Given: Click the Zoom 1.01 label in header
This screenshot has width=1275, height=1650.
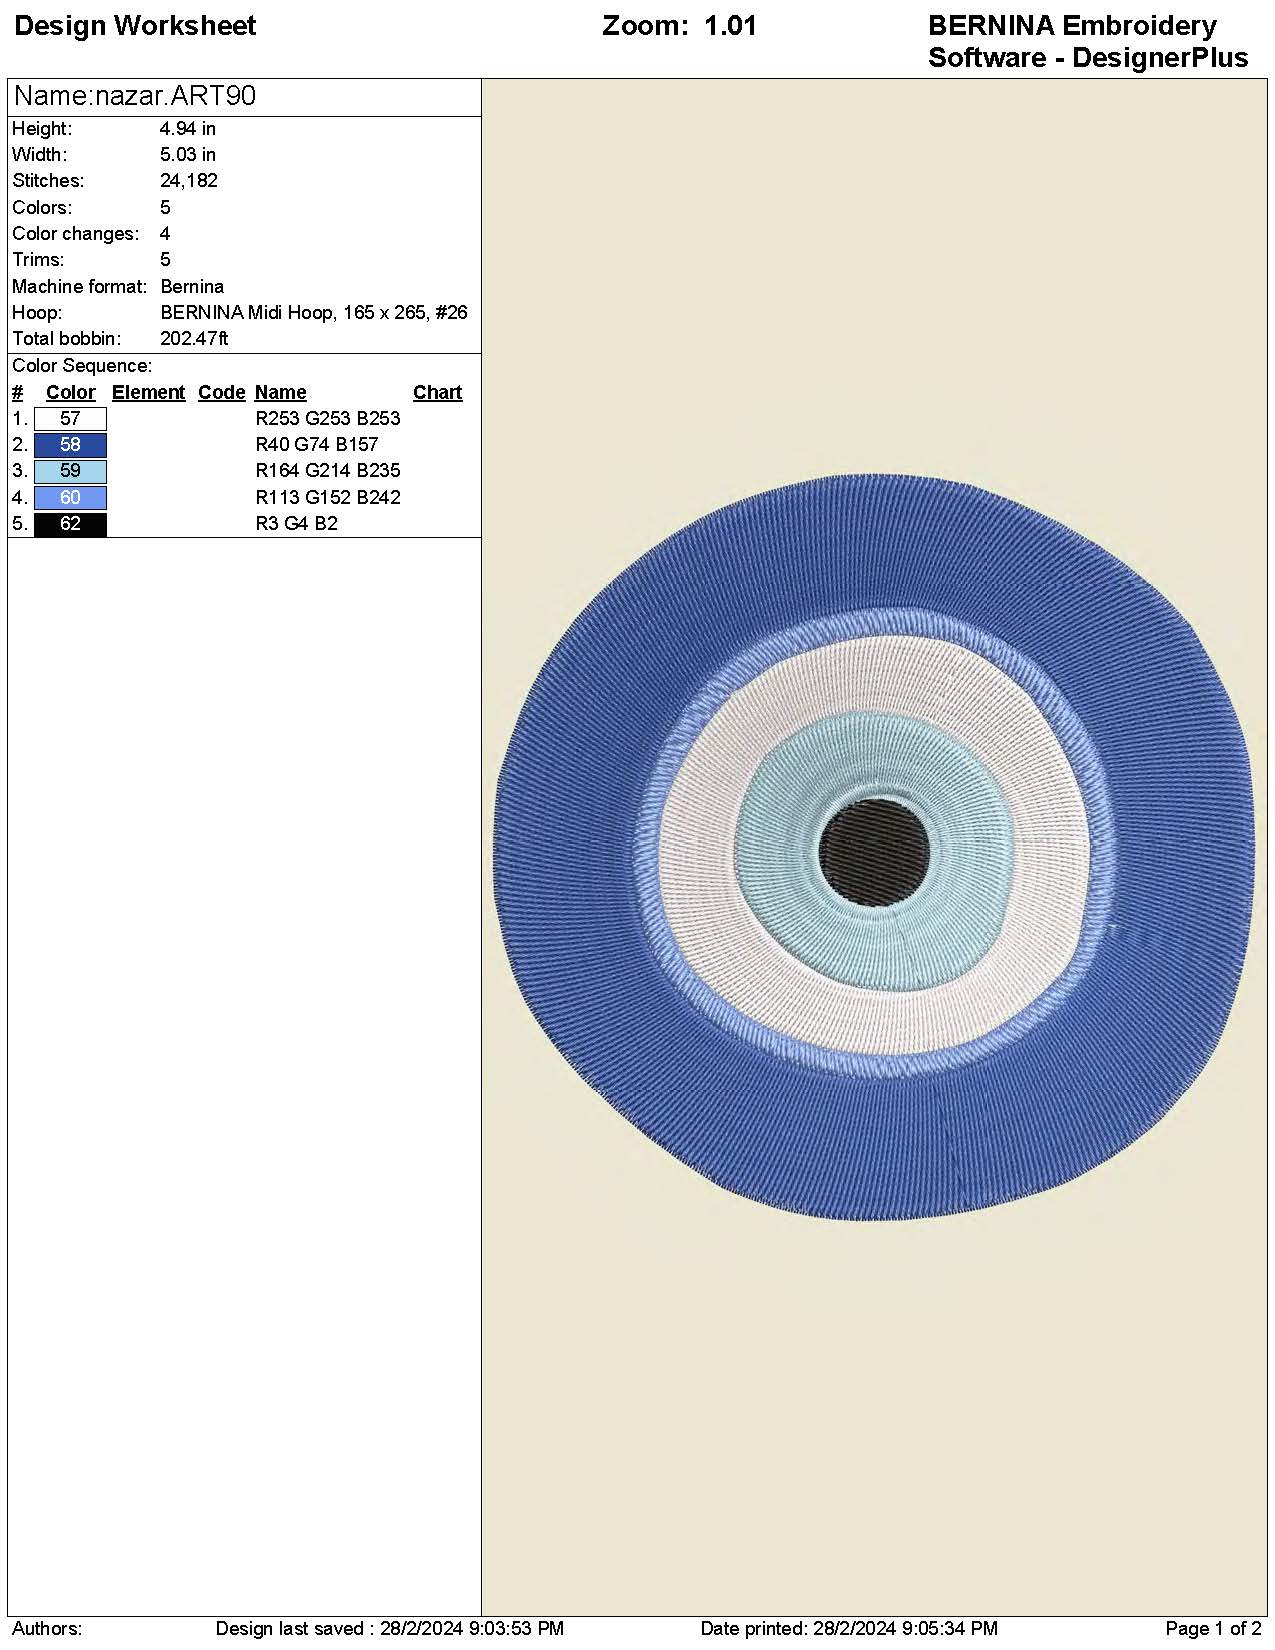Looking at the screenshot, I should [679, 26].
